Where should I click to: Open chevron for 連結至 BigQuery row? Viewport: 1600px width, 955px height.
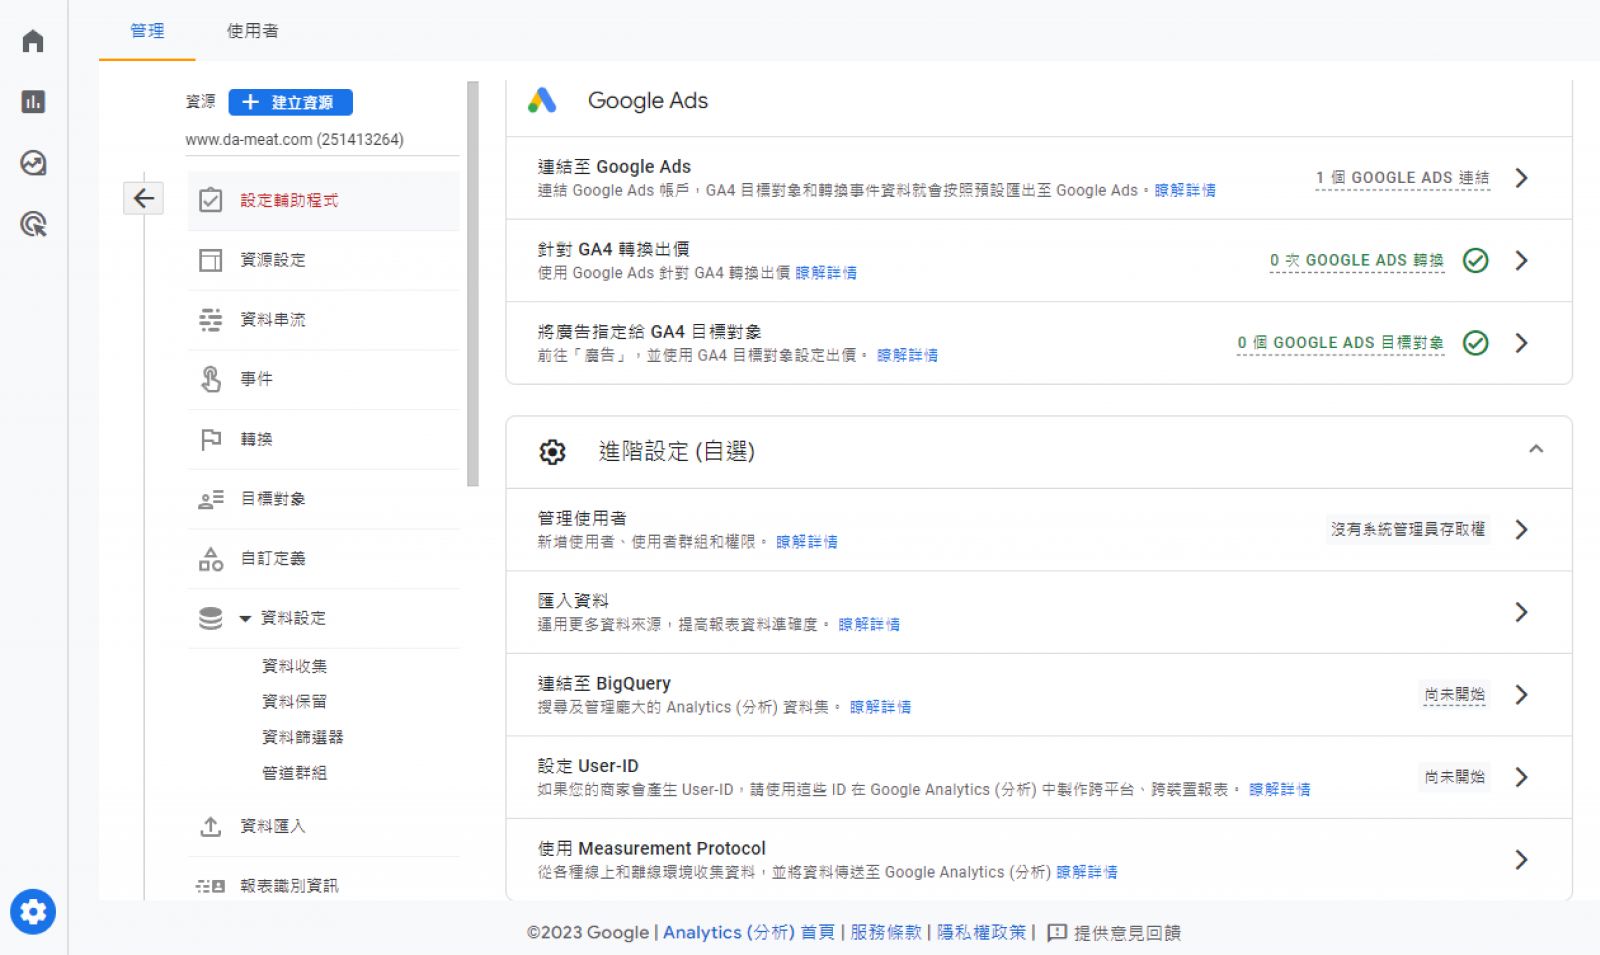1521,694
